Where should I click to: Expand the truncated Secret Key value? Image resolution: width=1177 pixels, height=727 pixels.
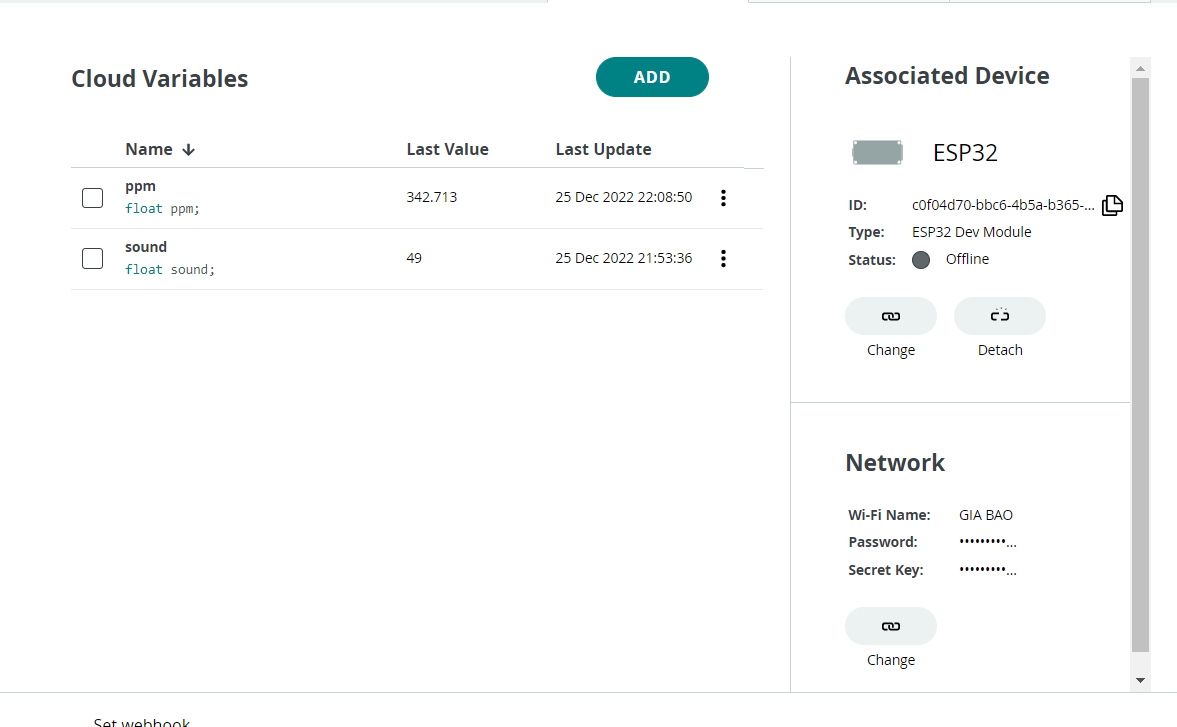click(987, 569)
